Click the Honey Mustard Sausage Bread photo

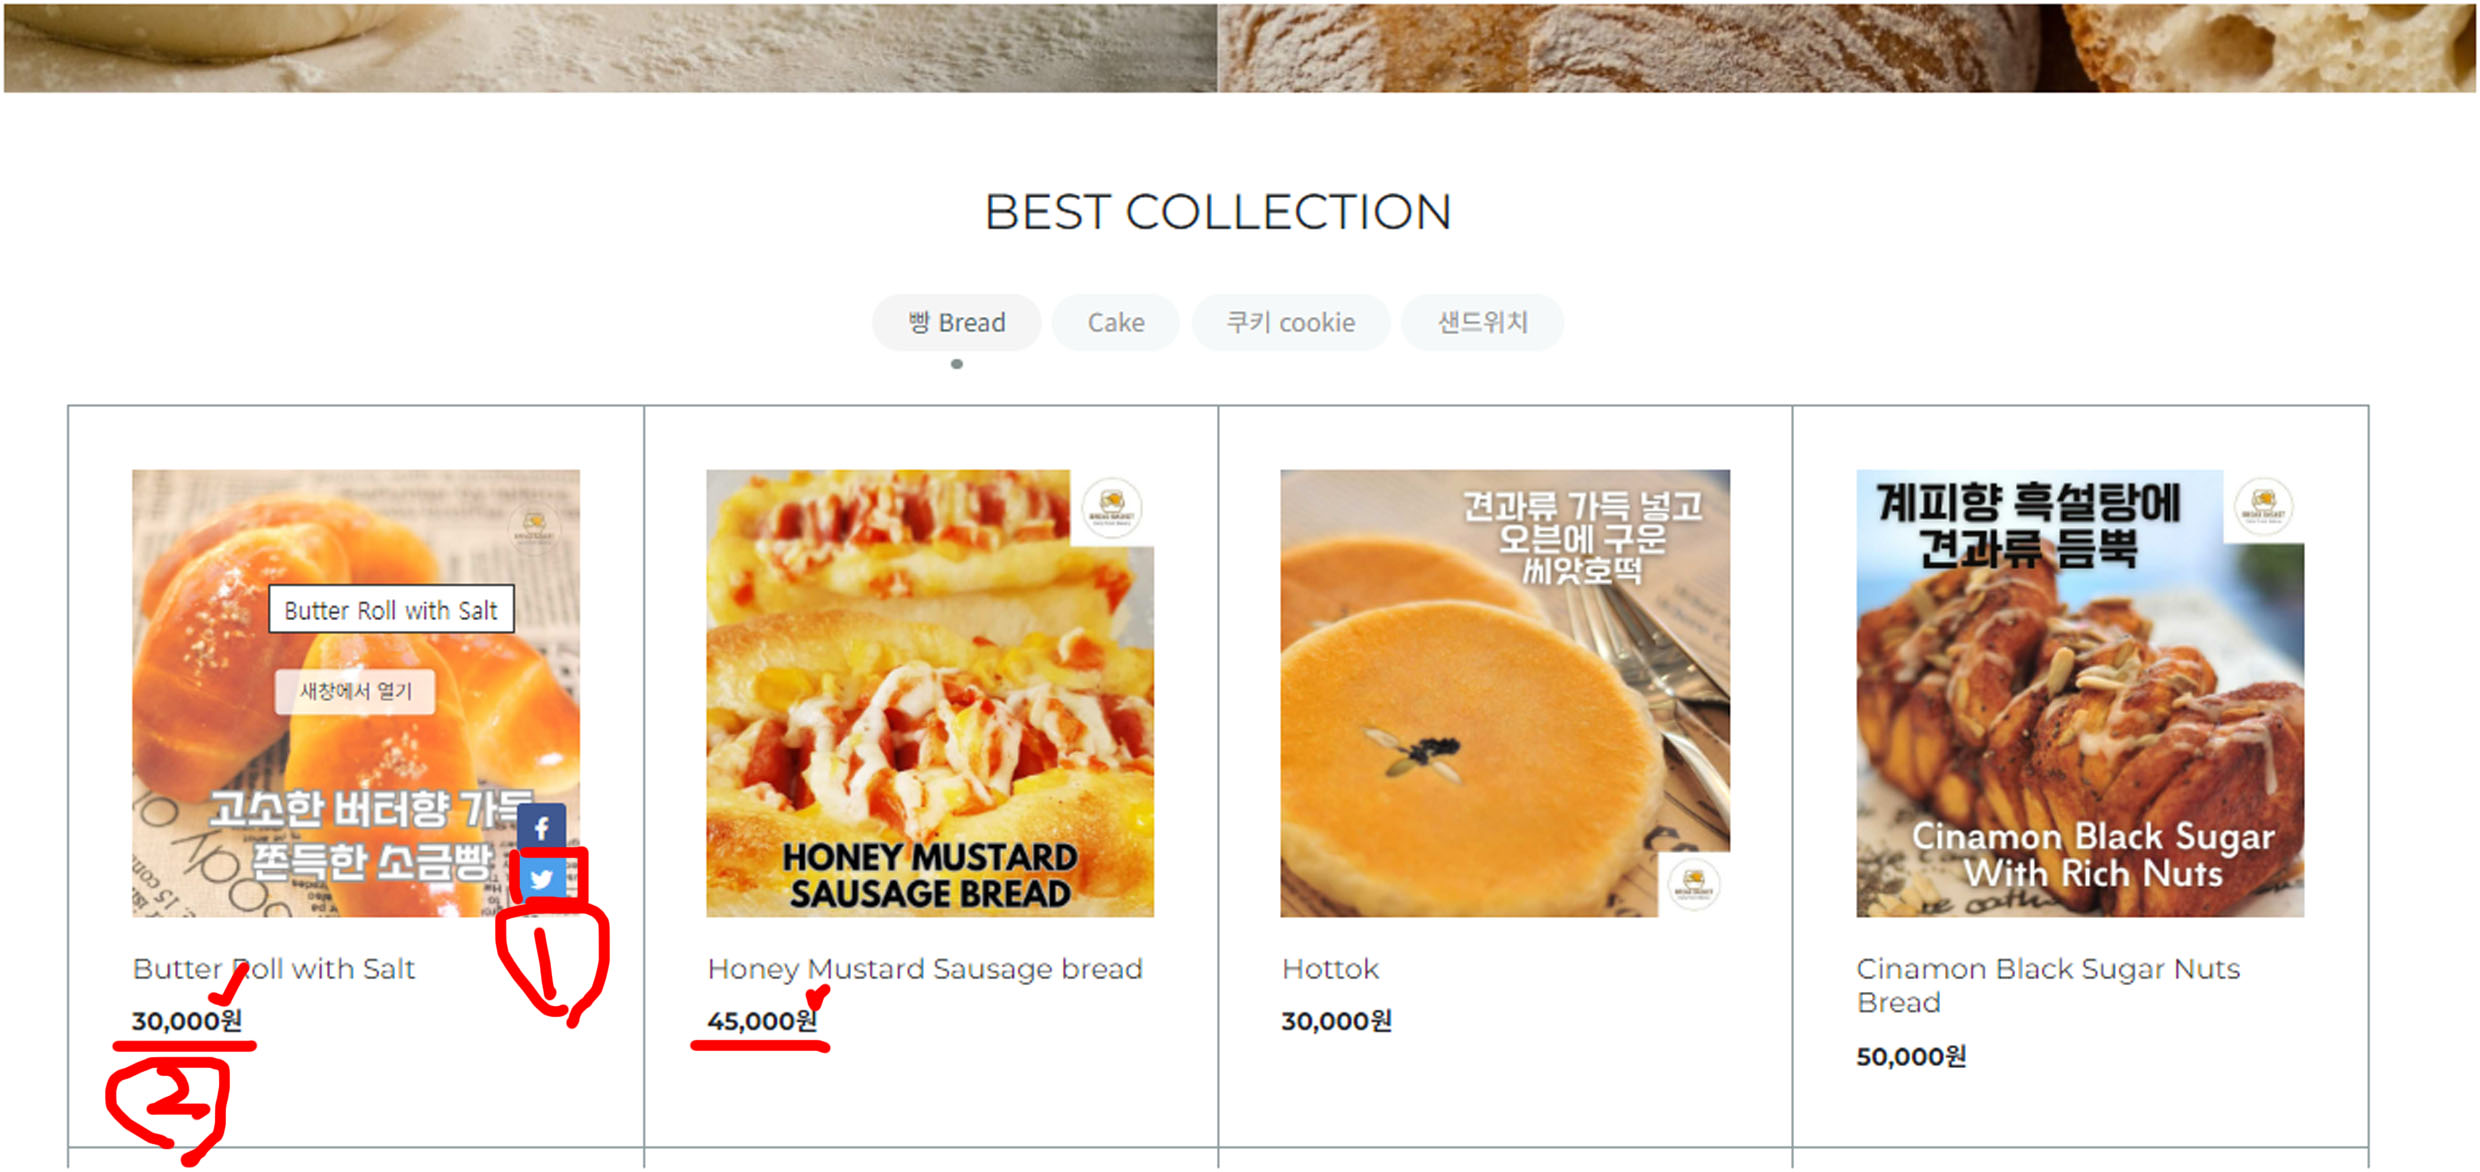click(x=929, y=693)
